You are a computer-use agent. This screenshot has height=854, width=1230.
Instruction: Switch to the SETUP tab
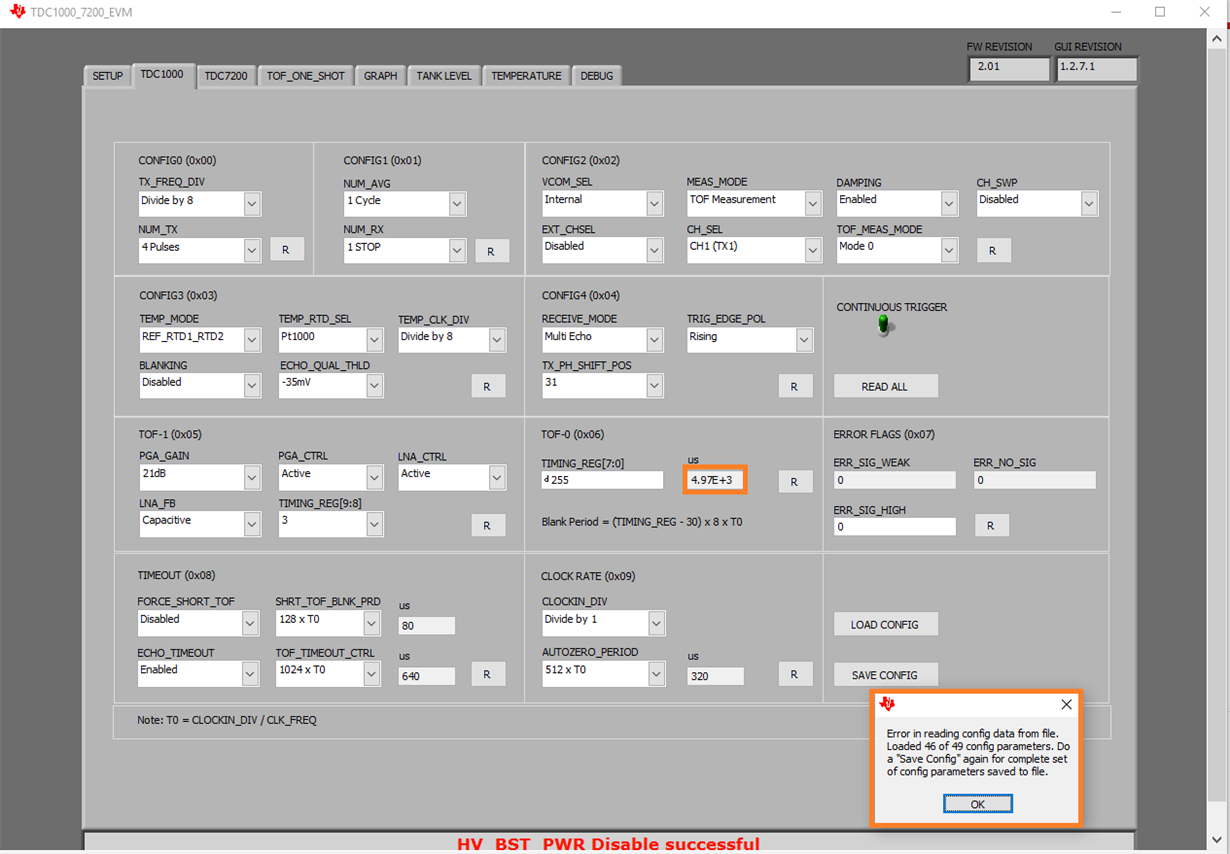pos(108,76)
